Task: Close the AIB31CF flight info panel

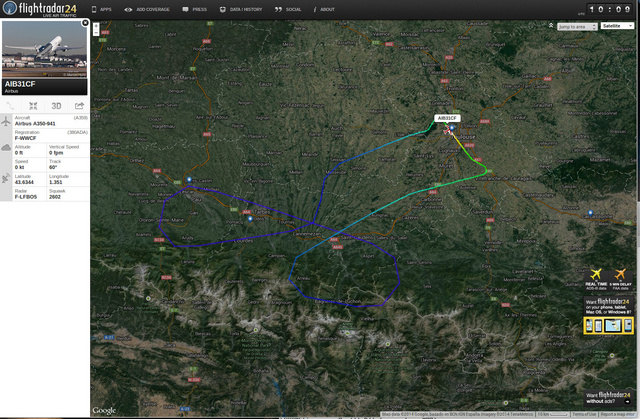Action: (85, 23)
